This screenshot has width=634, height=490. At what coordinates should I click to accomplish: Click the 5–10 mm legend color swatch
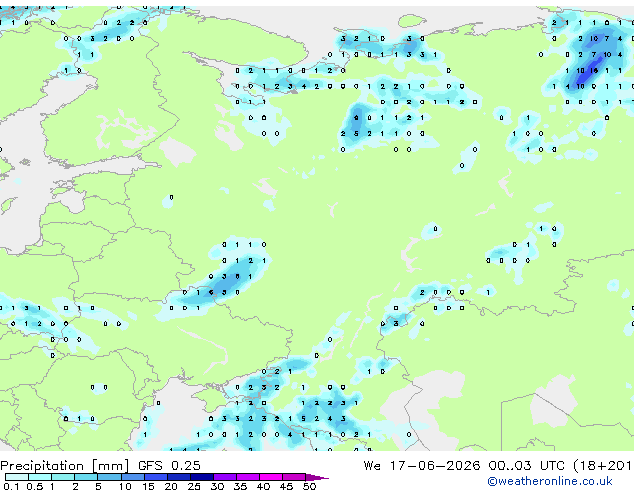click(109, 477)
